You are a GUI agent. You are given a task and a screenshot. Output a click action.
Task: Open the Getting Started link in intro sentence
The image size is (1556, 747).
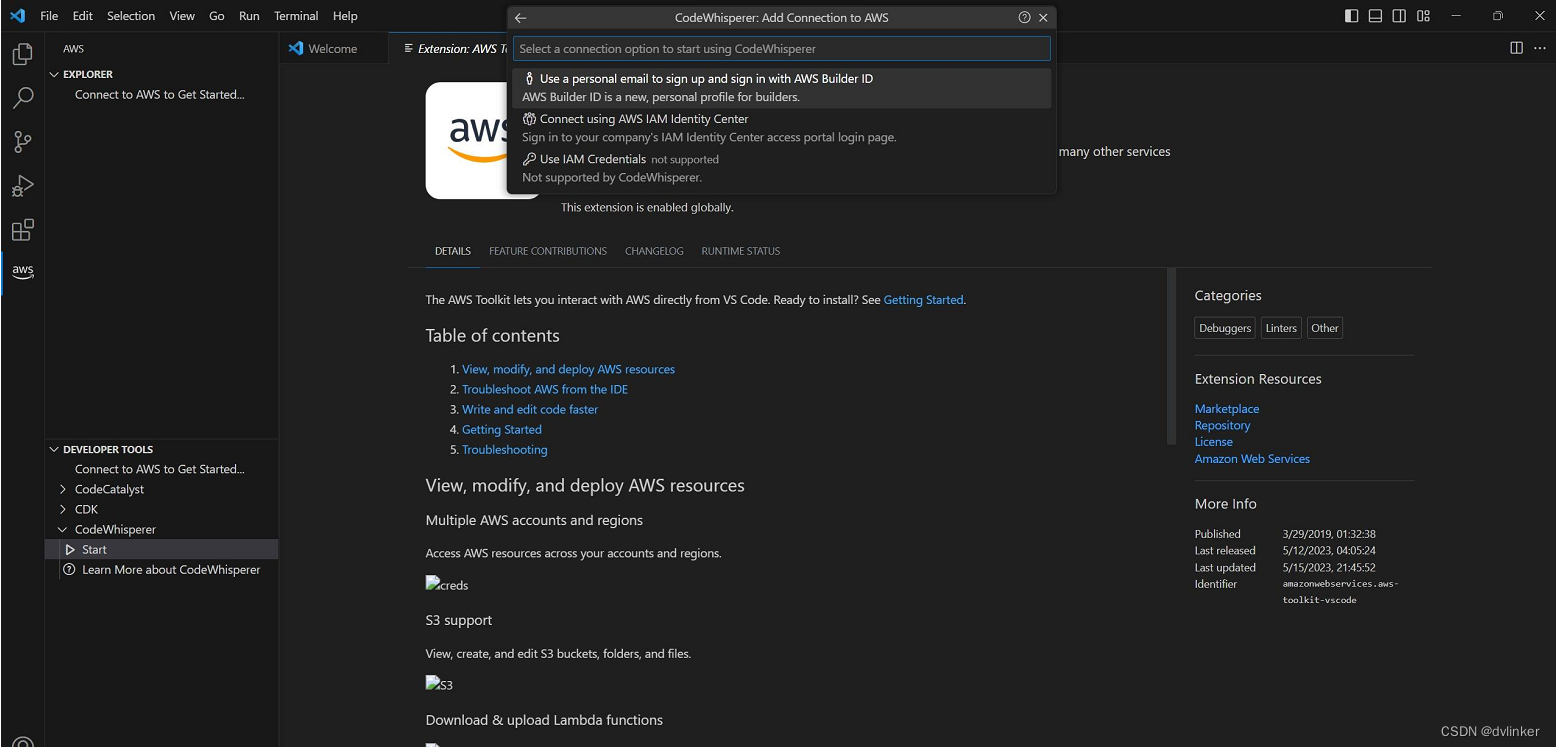tap(923, 300)
